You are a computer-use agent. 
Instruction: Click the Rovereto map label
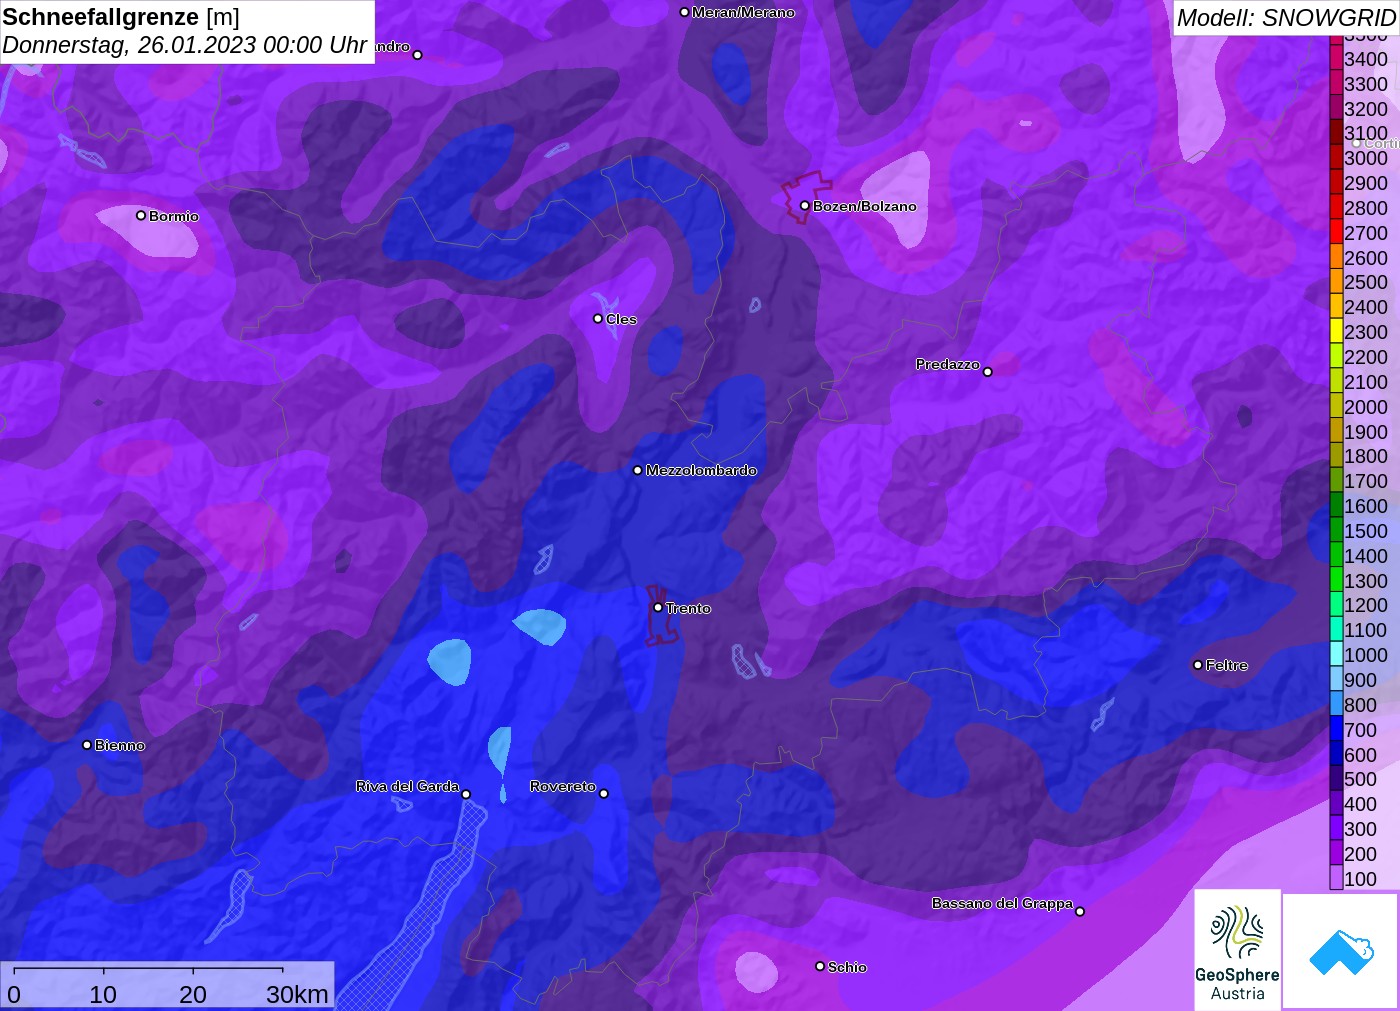click(x=563, y=786)
